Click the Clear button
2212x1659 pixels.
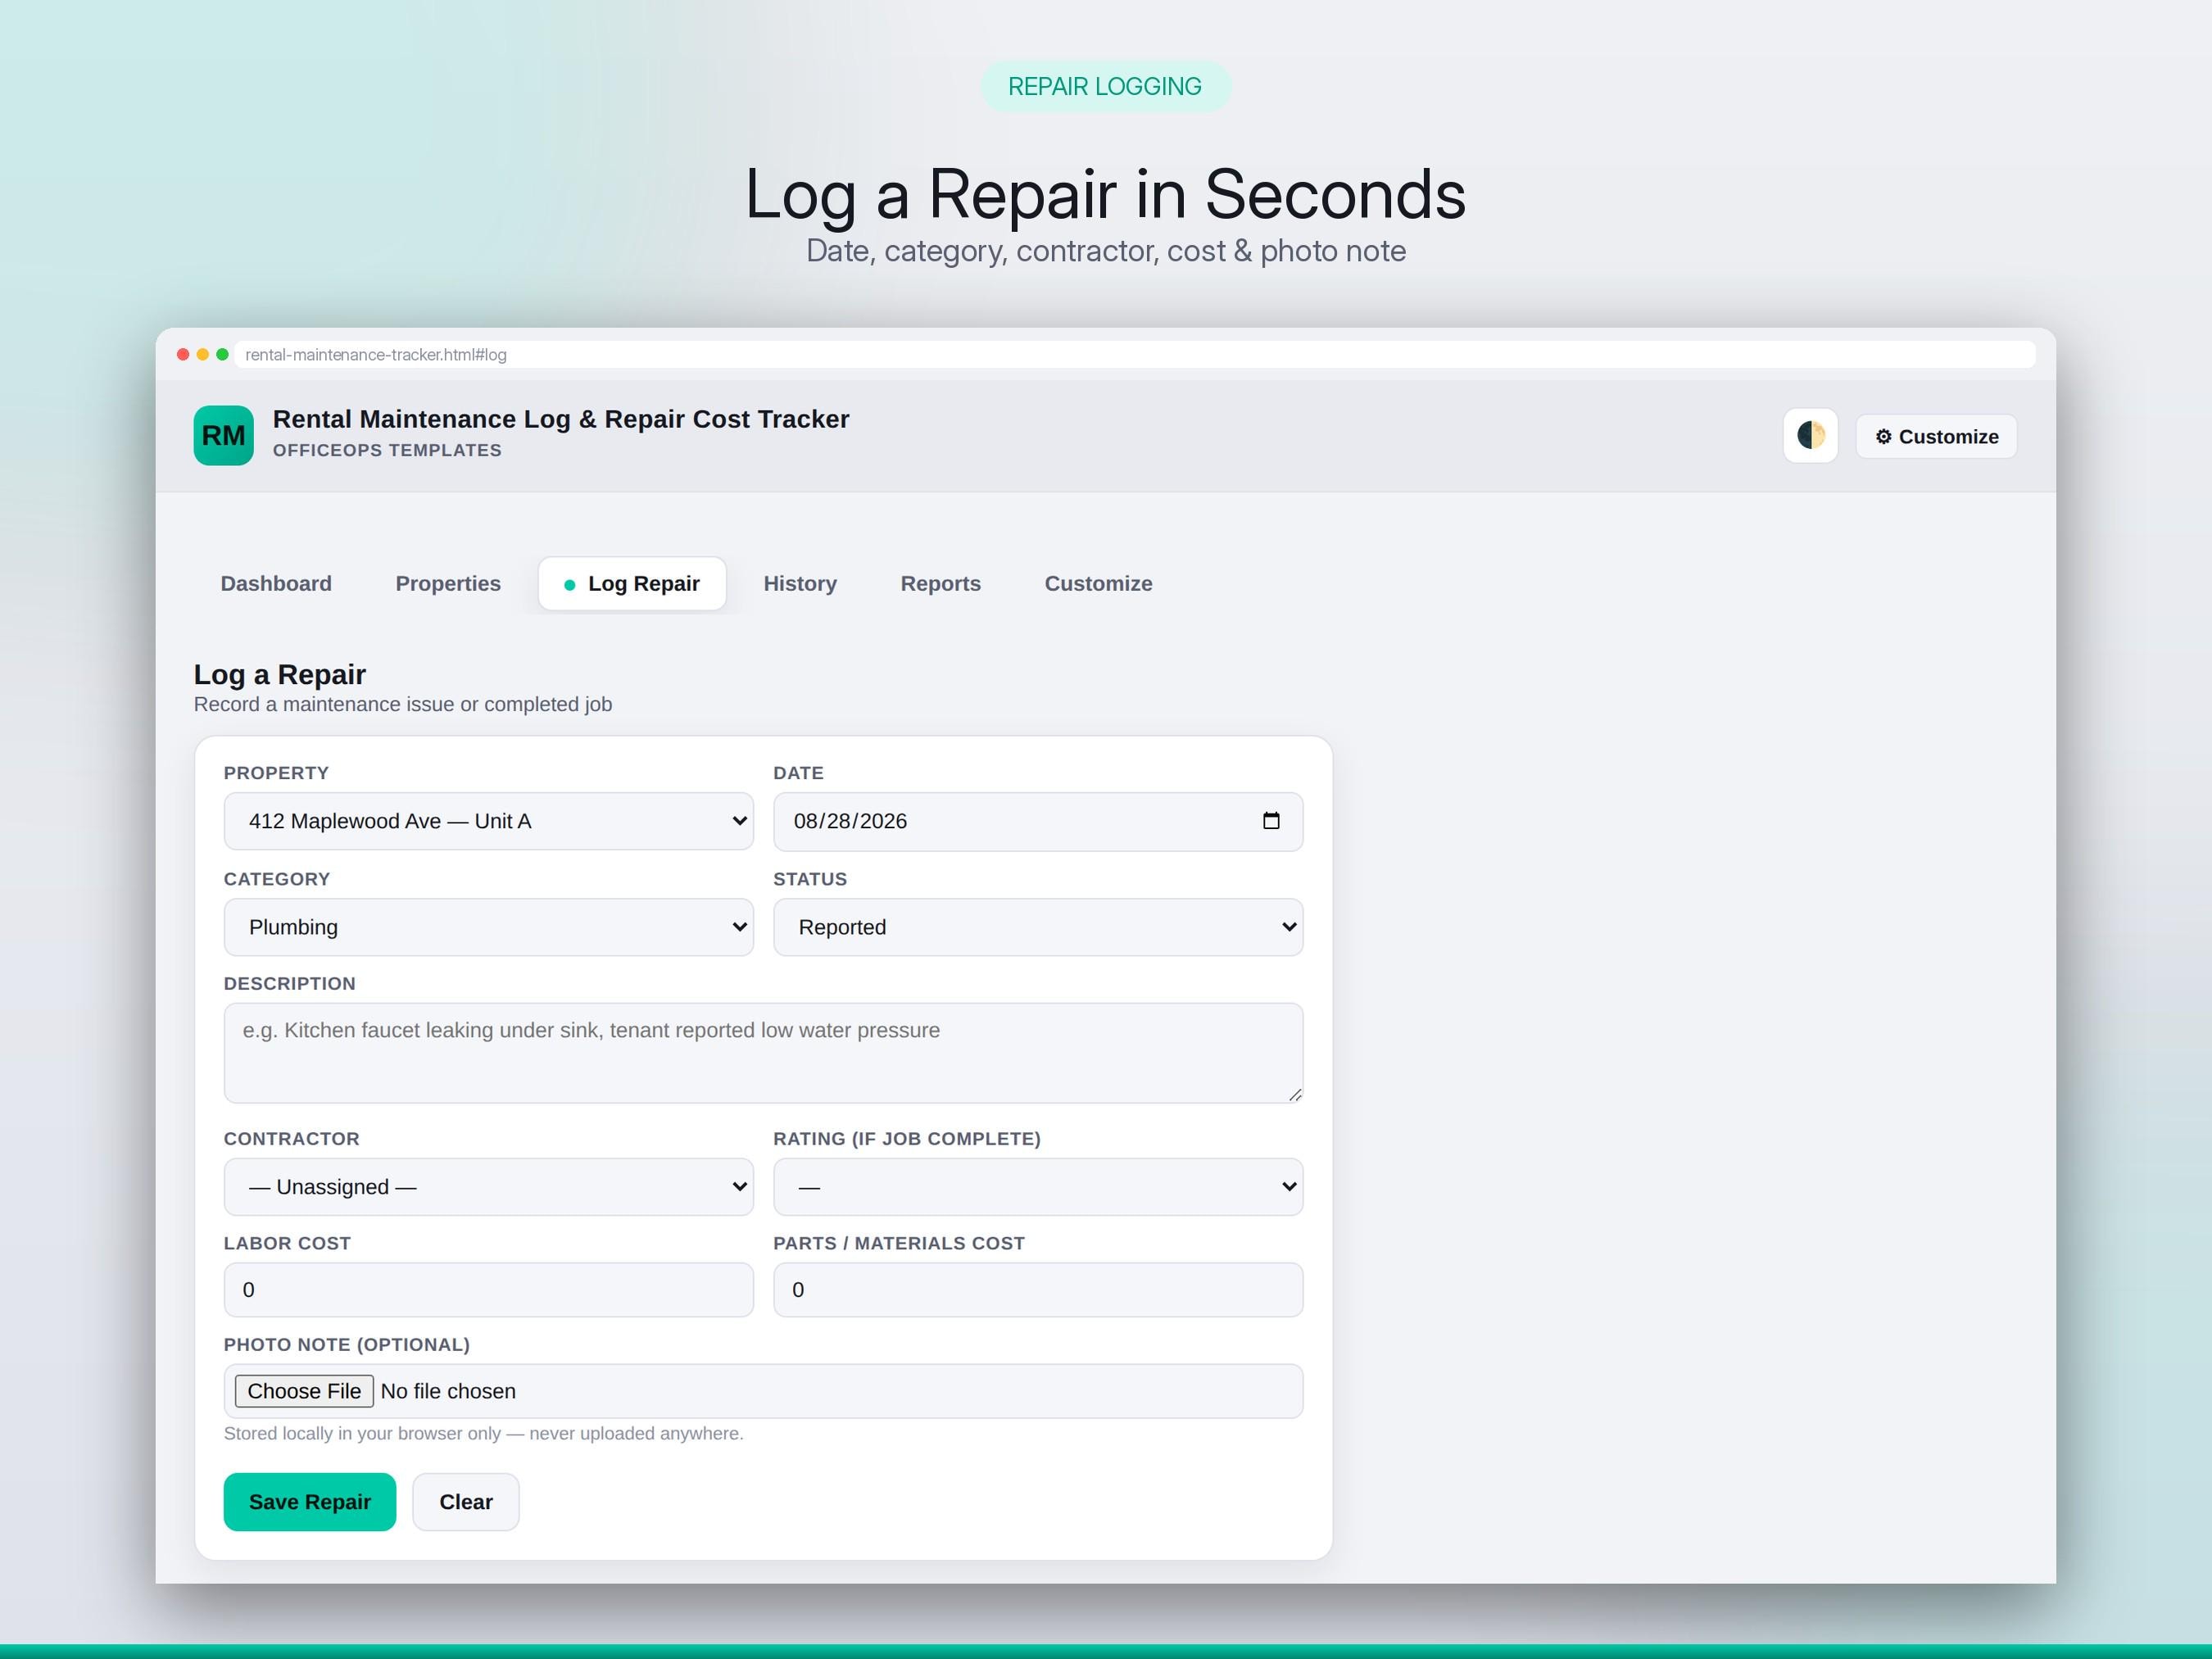[x=466, y=1502]
